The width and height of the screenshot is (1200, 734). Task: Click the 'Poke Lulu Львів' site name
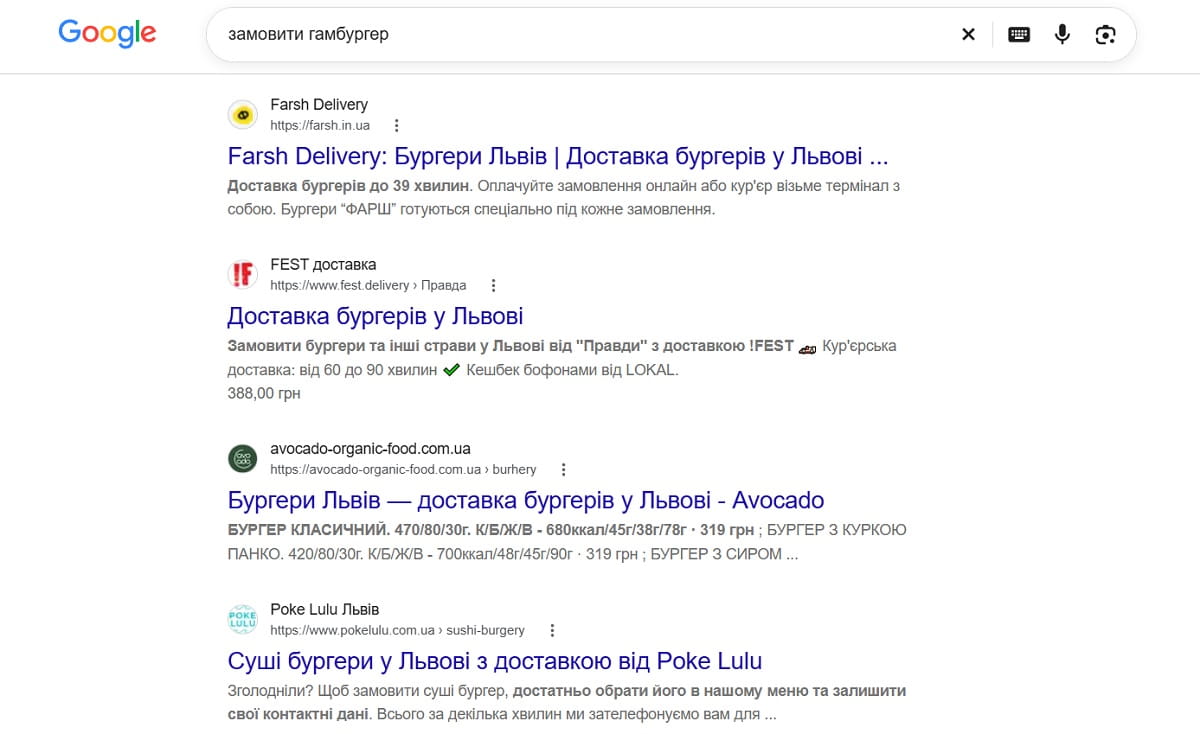pyautogui.click(x=325, y=609)
